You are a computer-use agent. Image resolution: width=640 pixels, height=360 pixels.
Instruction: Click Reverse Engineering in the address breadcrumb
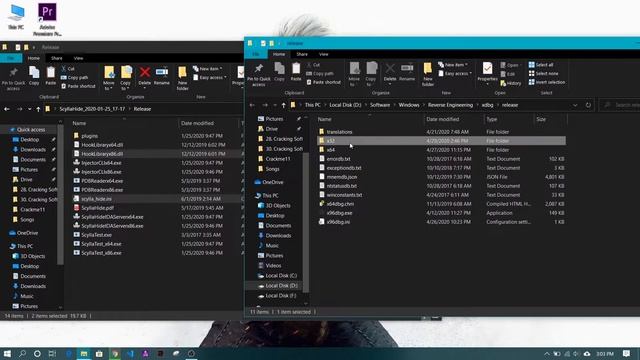pos(450,105)
